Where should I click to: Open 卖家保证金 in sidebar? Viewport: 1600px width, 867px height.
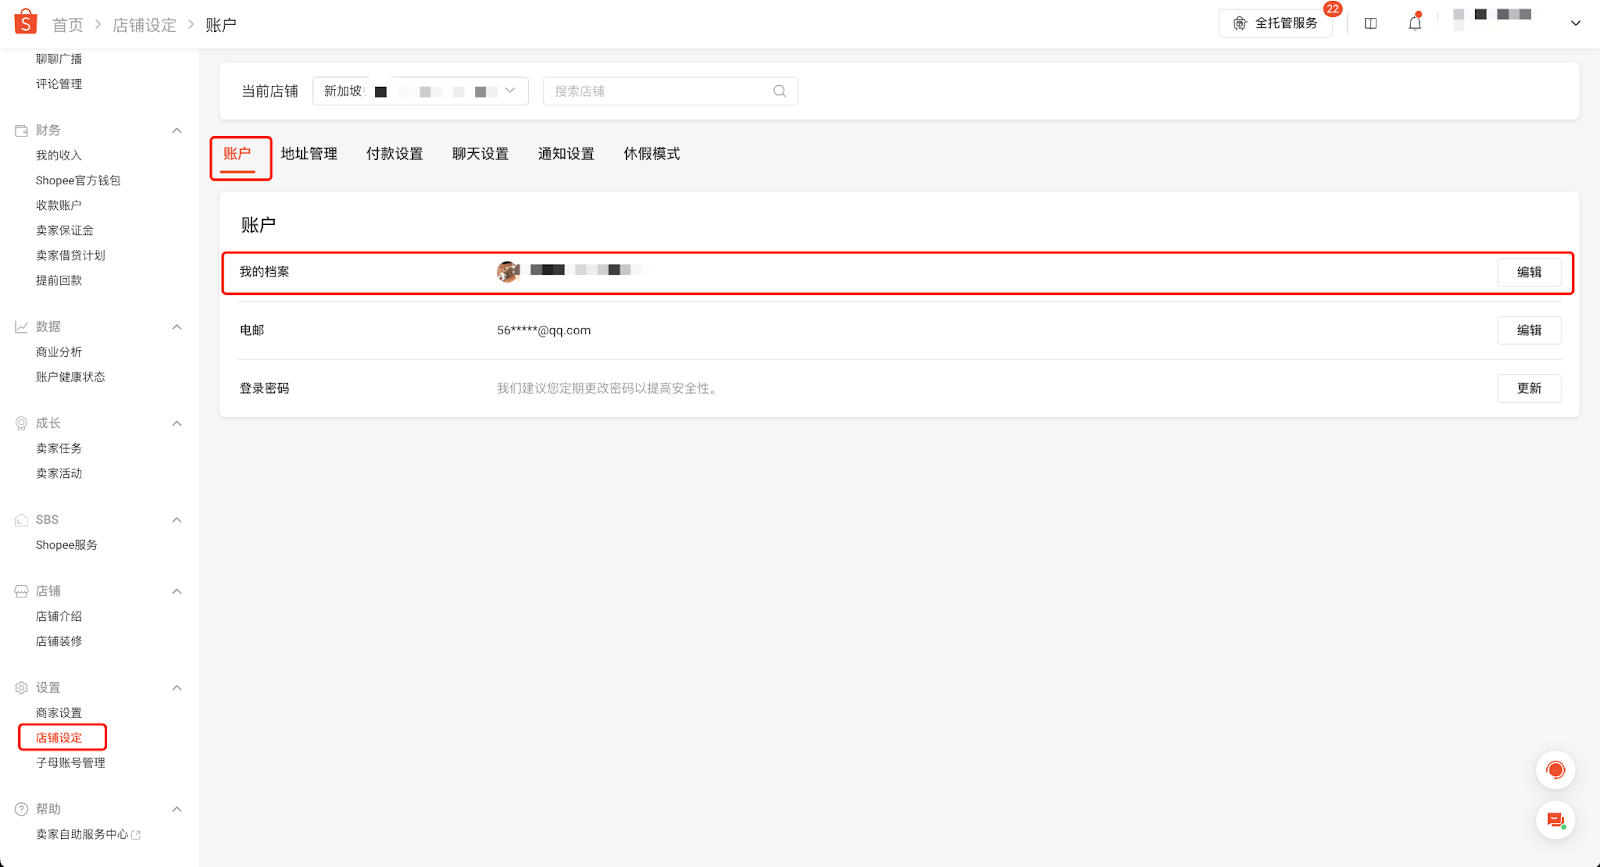click(x=65, y=231)
